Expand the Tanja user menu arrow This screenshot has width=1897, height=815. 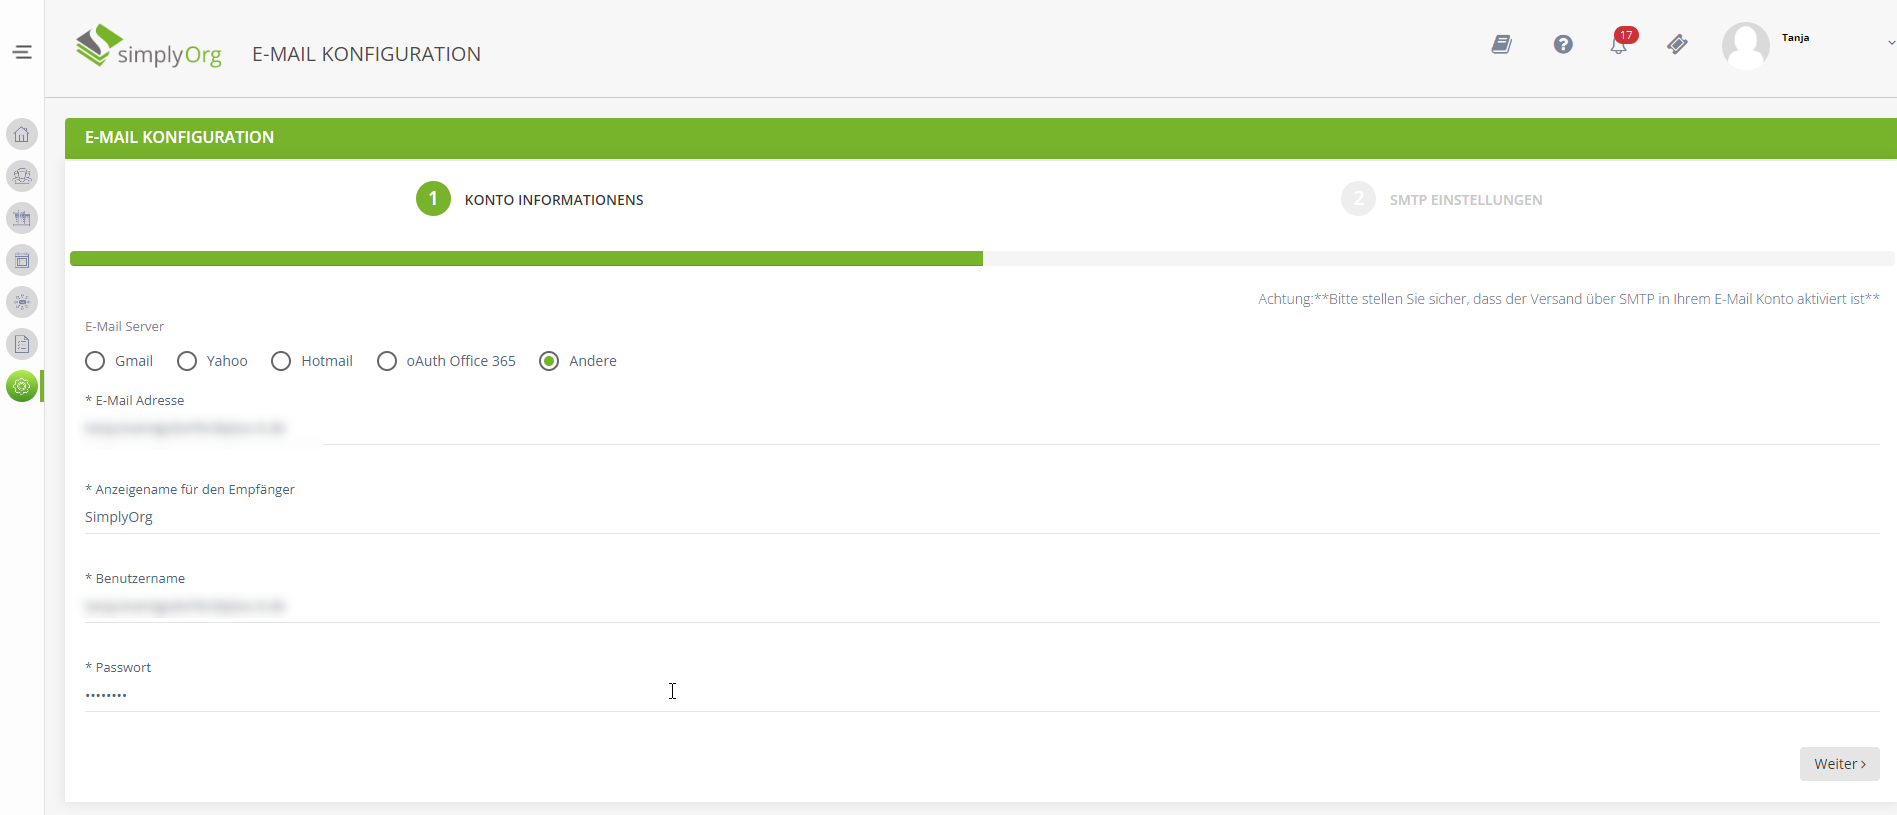(1890, 43)
